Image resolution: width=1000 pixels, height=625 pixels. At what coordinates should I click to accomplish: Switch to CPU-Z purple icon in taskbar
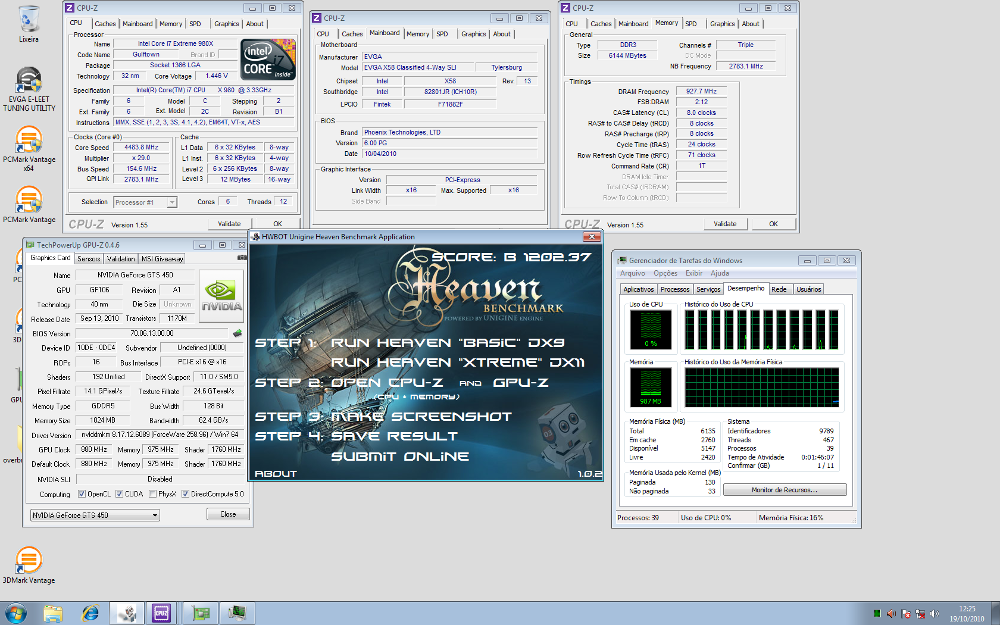[x=161, y=614]
